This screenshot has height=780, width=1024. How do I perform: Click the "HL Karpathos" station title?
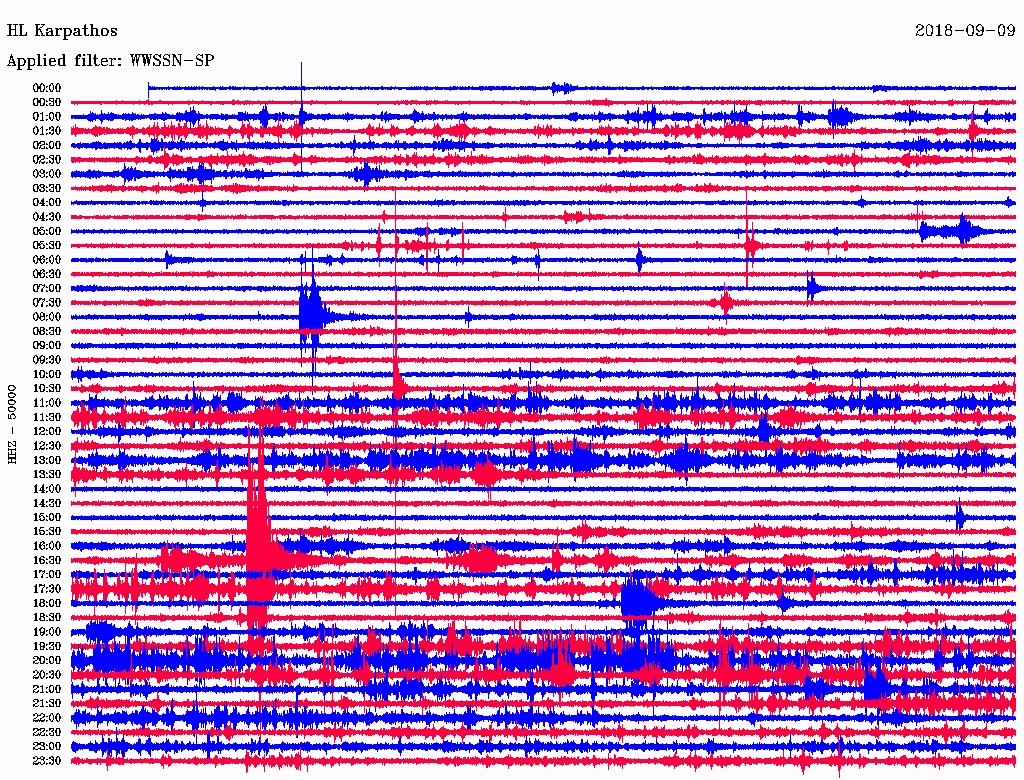62,31
